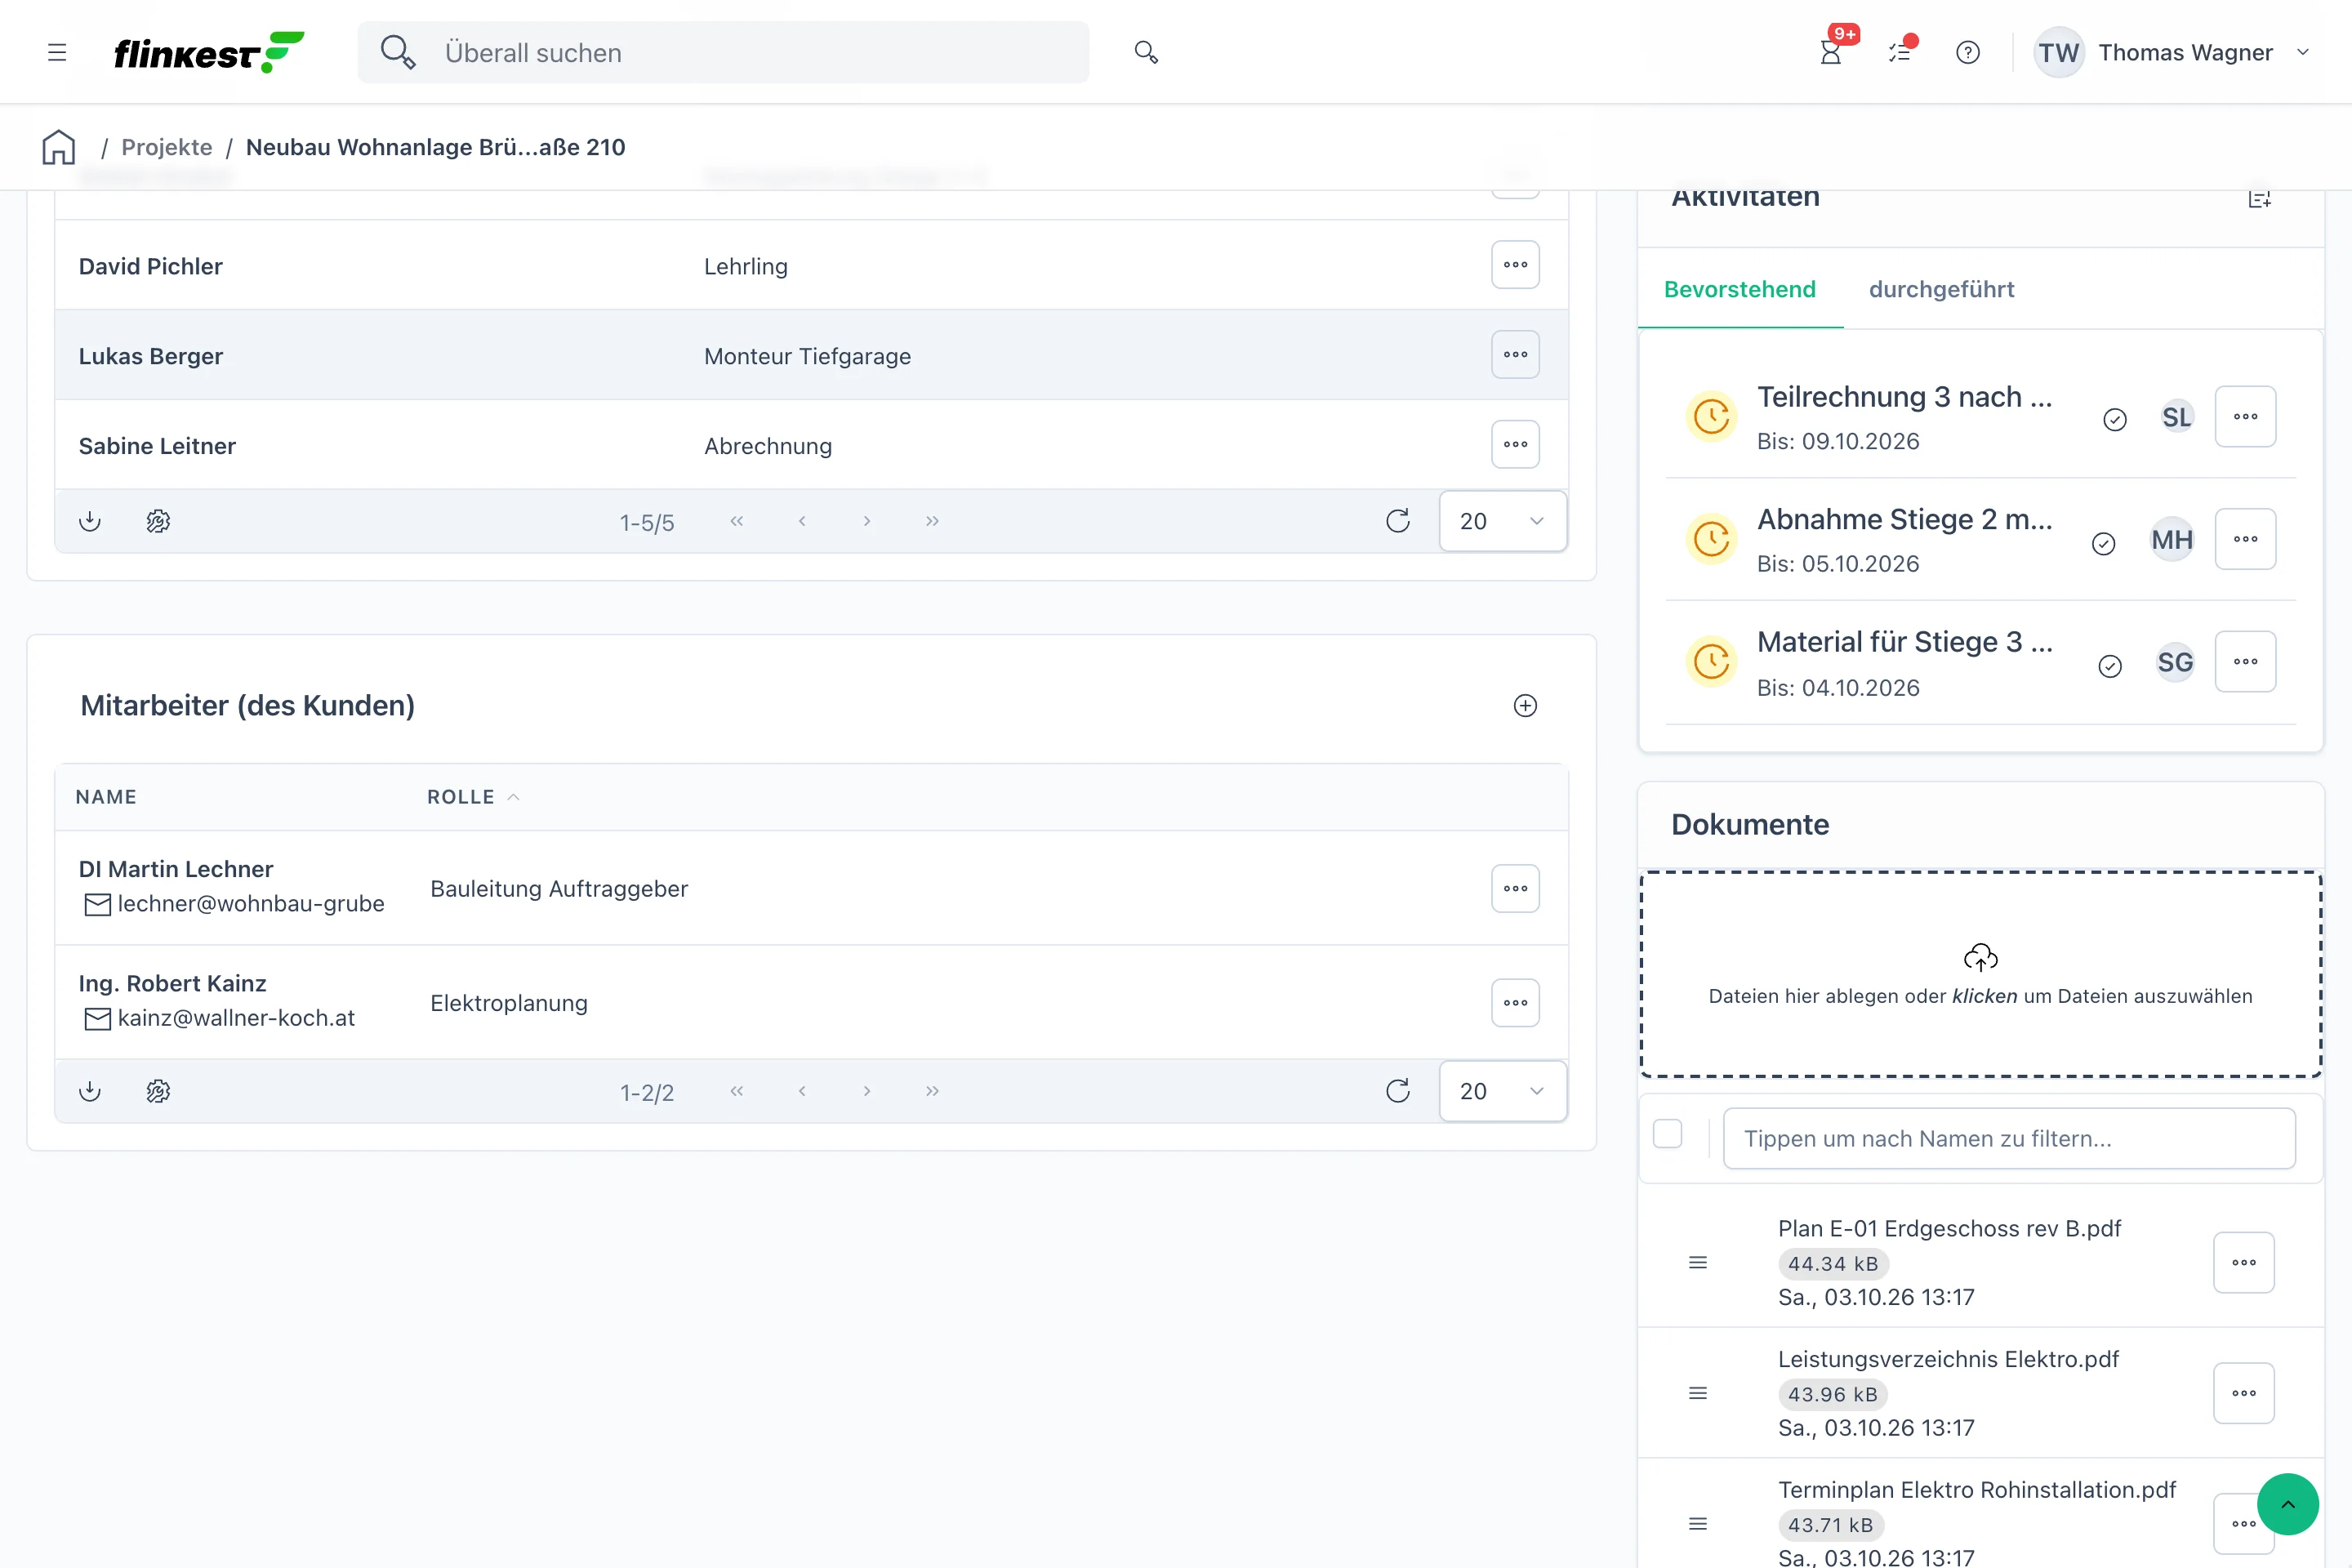This screenshot has height=1568, width=2352.
Task: Open the task checklist icon in header
Action: coord(1900,52)
